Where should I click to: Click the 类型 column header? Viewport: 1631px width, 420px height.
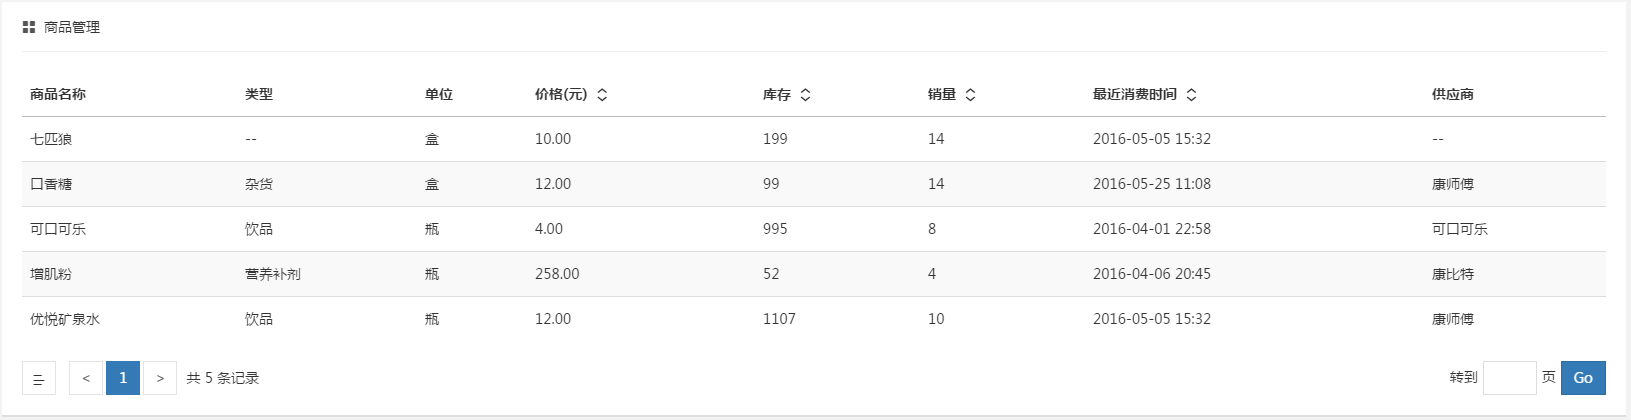click(x=259, y=94)
